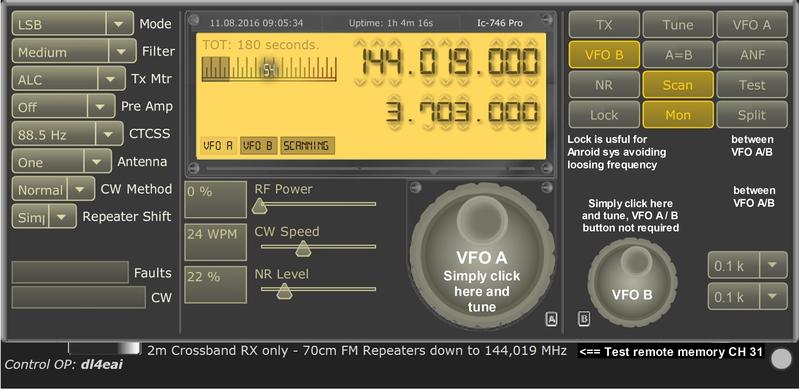Click the 24 WPM value box
Image resolution: width=799 pixels, height=390 pixels.
[x=216, y=242]
